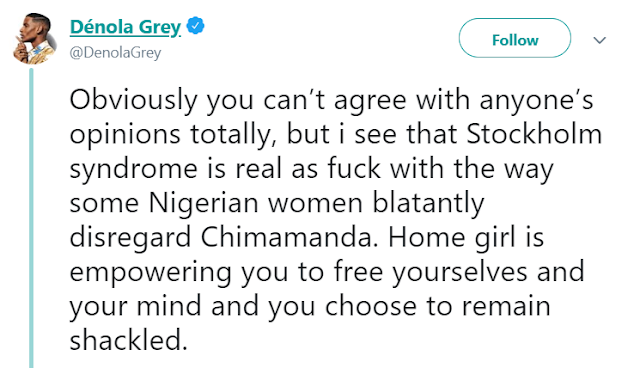Click the blue verified badge icon
The image size is (640, 368).
[196, 26]
